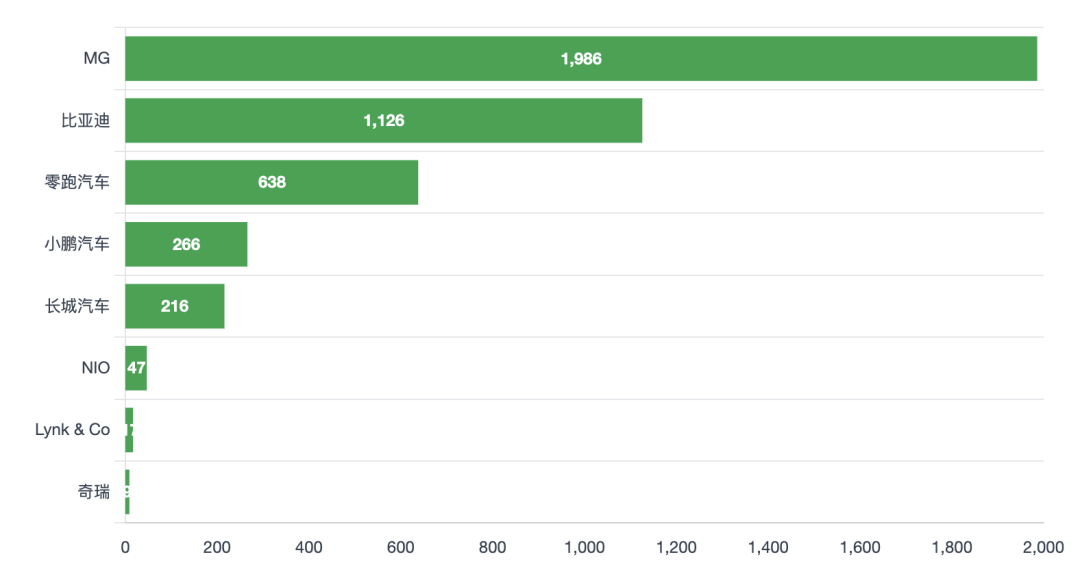Select the 零跑汽车 axis label

[77, 183]
